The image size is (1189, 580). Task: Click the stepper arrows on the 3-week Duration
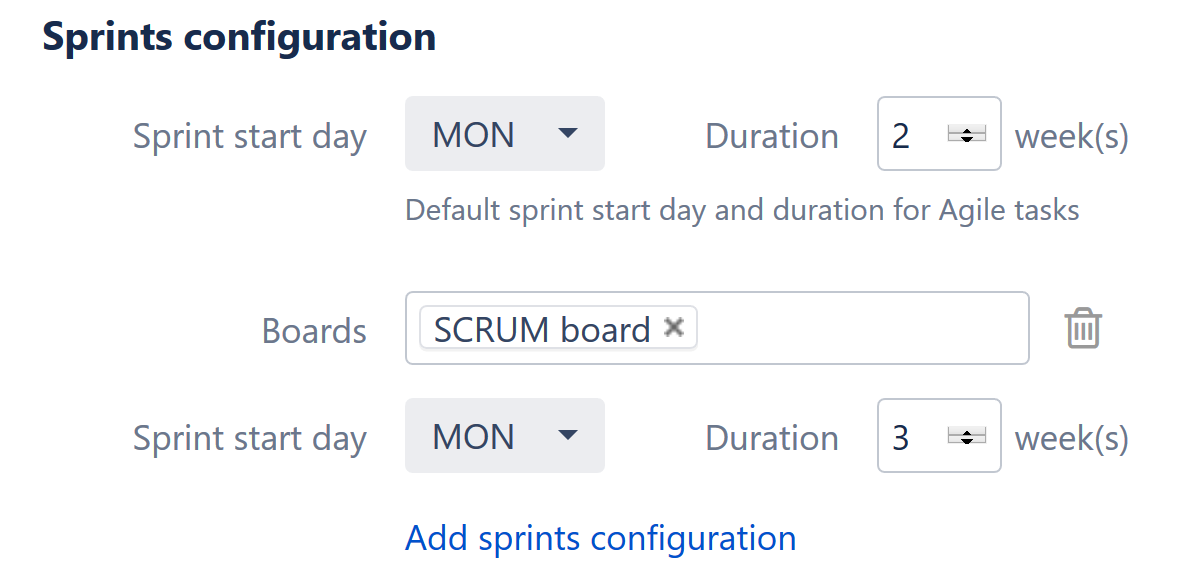[965, 436]
